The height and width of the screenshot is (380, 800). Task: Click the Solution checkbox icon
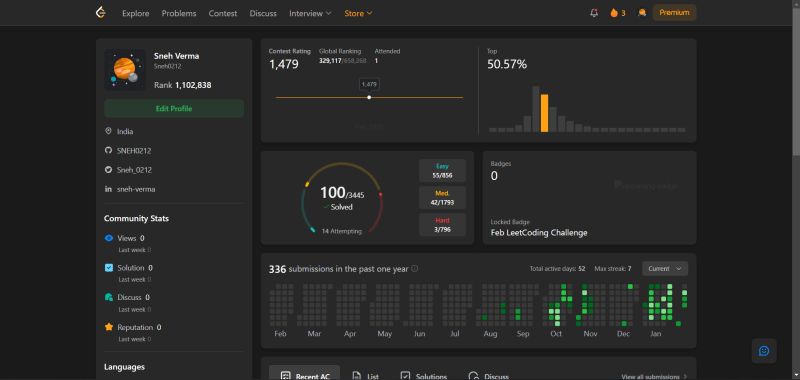pyautogui.click(x=109, y=268)
